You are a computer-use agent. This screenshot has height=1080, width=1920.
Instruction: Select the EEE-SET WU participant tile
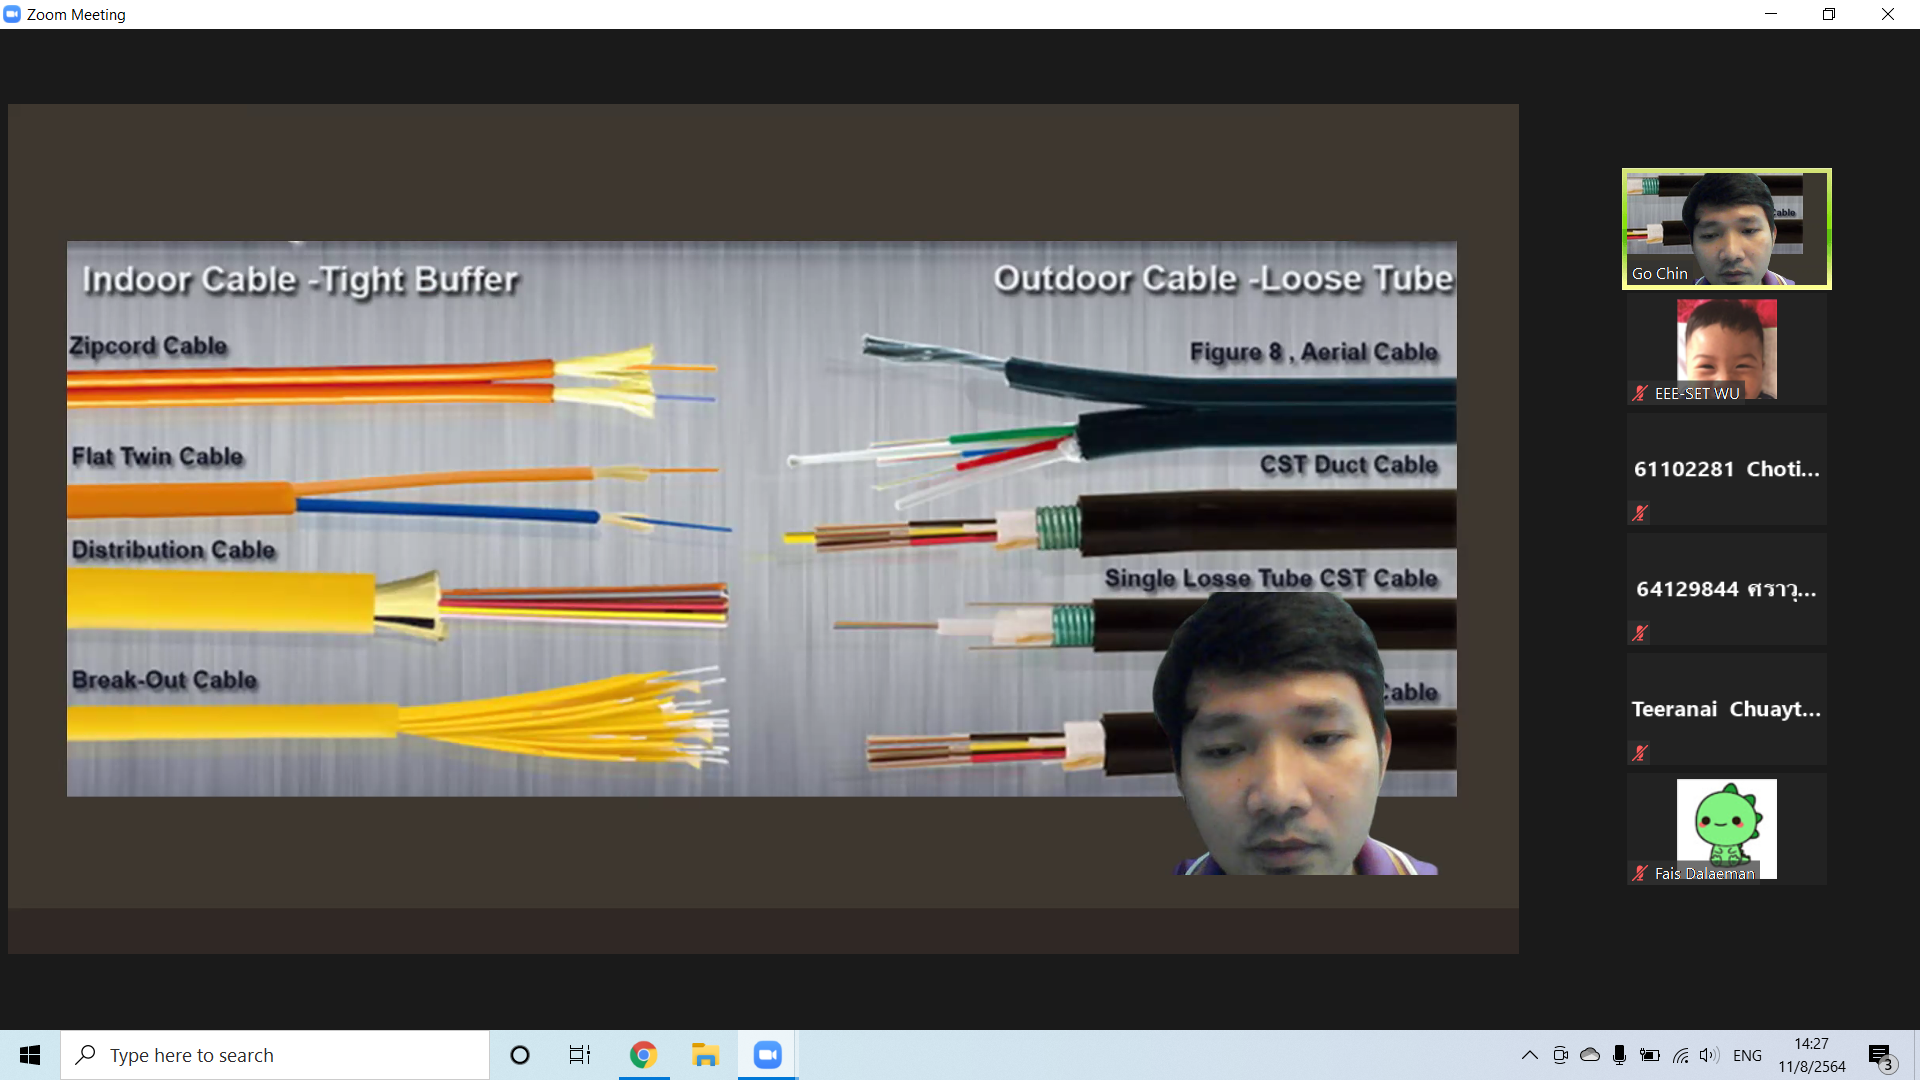coord(1726,349)
